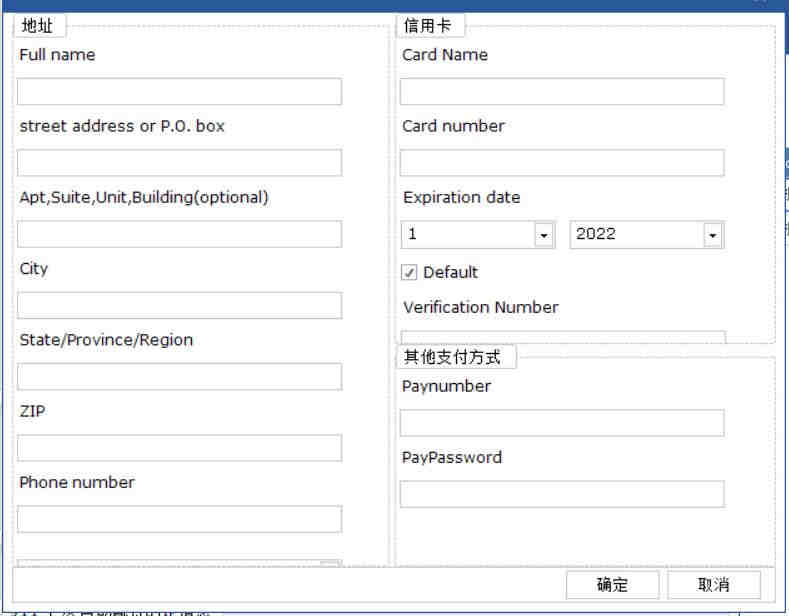Screen dimensions: 789x616
Task: Focus the Phone number field
Action: tap(179, 519)
